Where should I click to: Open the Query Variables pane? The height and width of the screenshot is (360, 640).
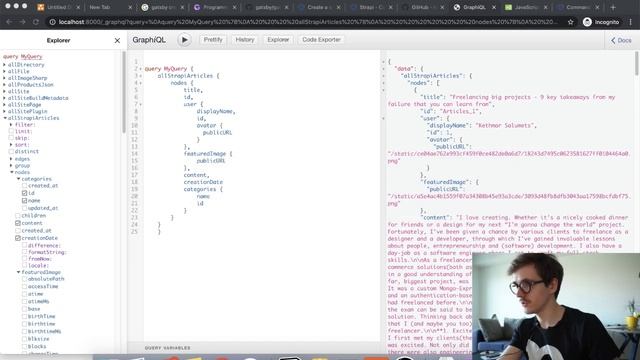coord(167,348)
